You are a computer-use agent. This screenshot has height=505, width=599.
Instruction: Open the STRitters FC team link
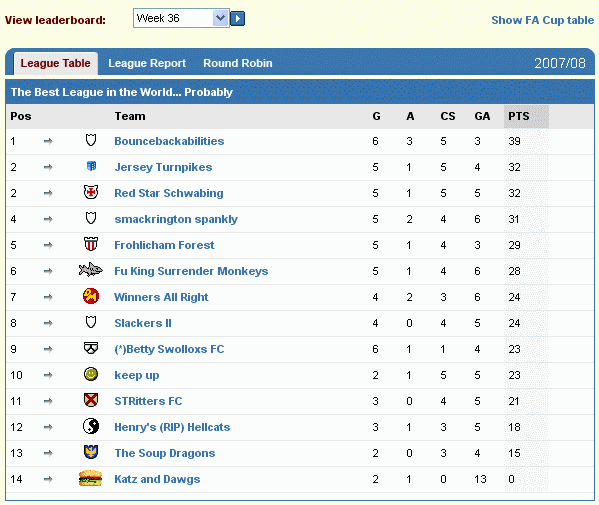[x=148, y=401]
